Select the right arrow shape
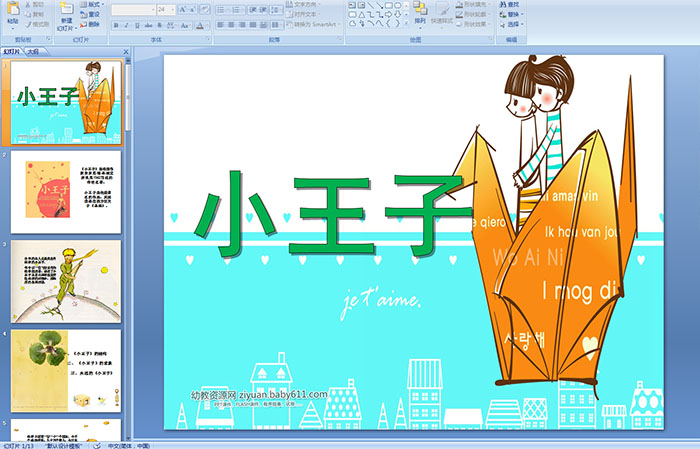Viewport: 700px width, 449px height. coord(388,14)
